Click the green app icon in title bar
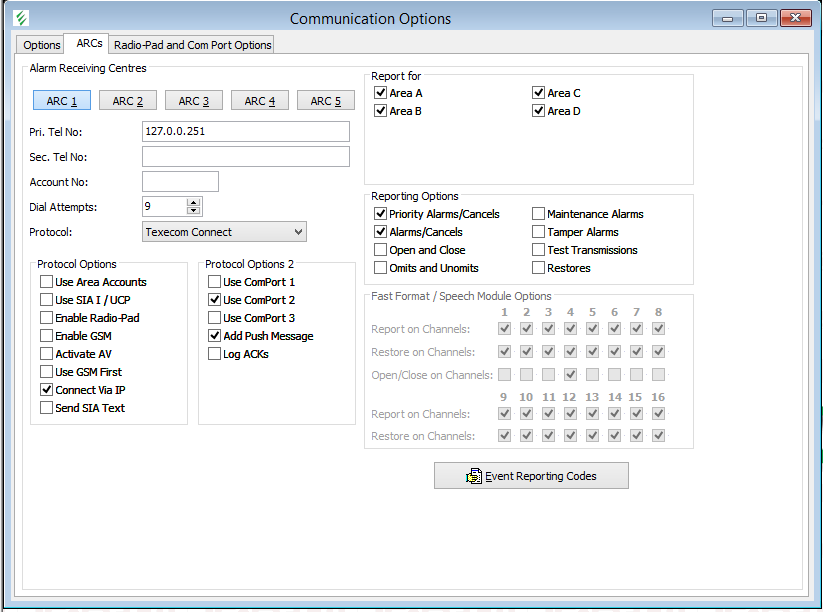 [x=21, y=18]
